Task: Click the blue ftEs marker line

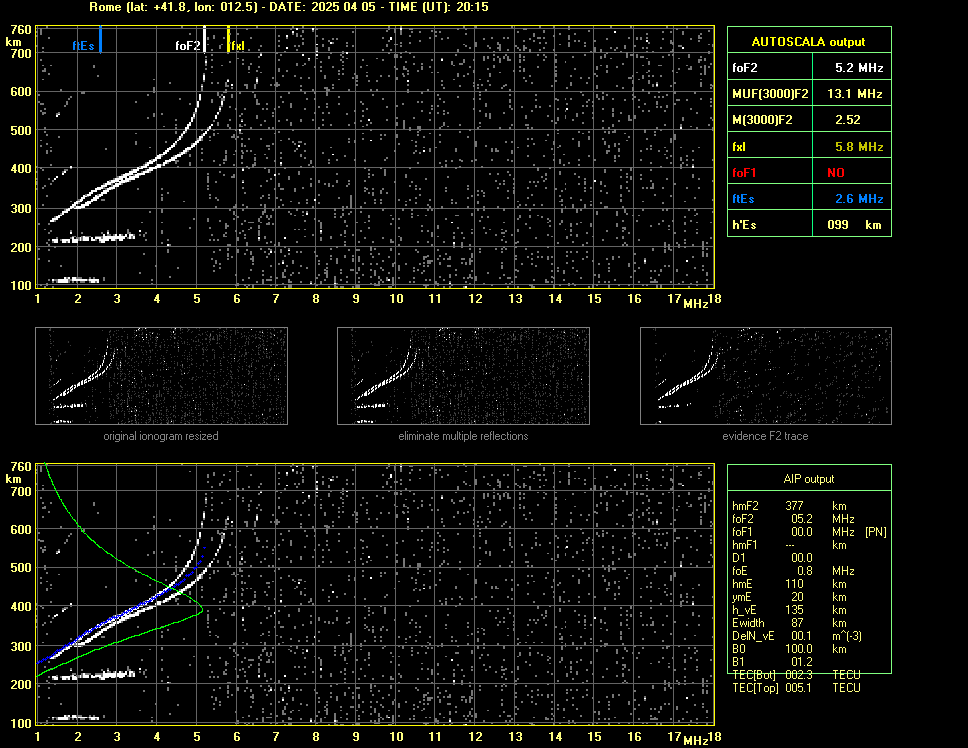Action: click(x=101, y=39)
